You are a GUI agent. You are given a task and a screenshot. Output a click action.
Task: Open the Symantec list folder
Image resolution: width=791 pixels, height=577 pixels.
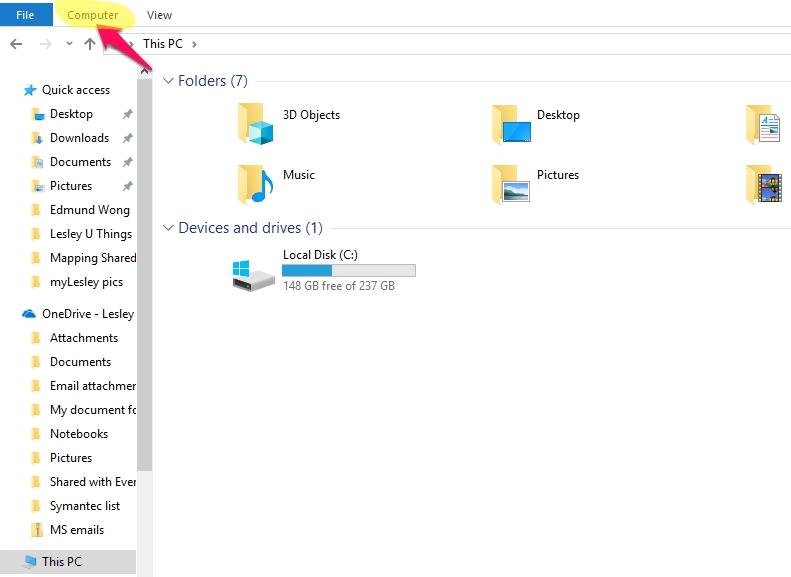[85, 506]
